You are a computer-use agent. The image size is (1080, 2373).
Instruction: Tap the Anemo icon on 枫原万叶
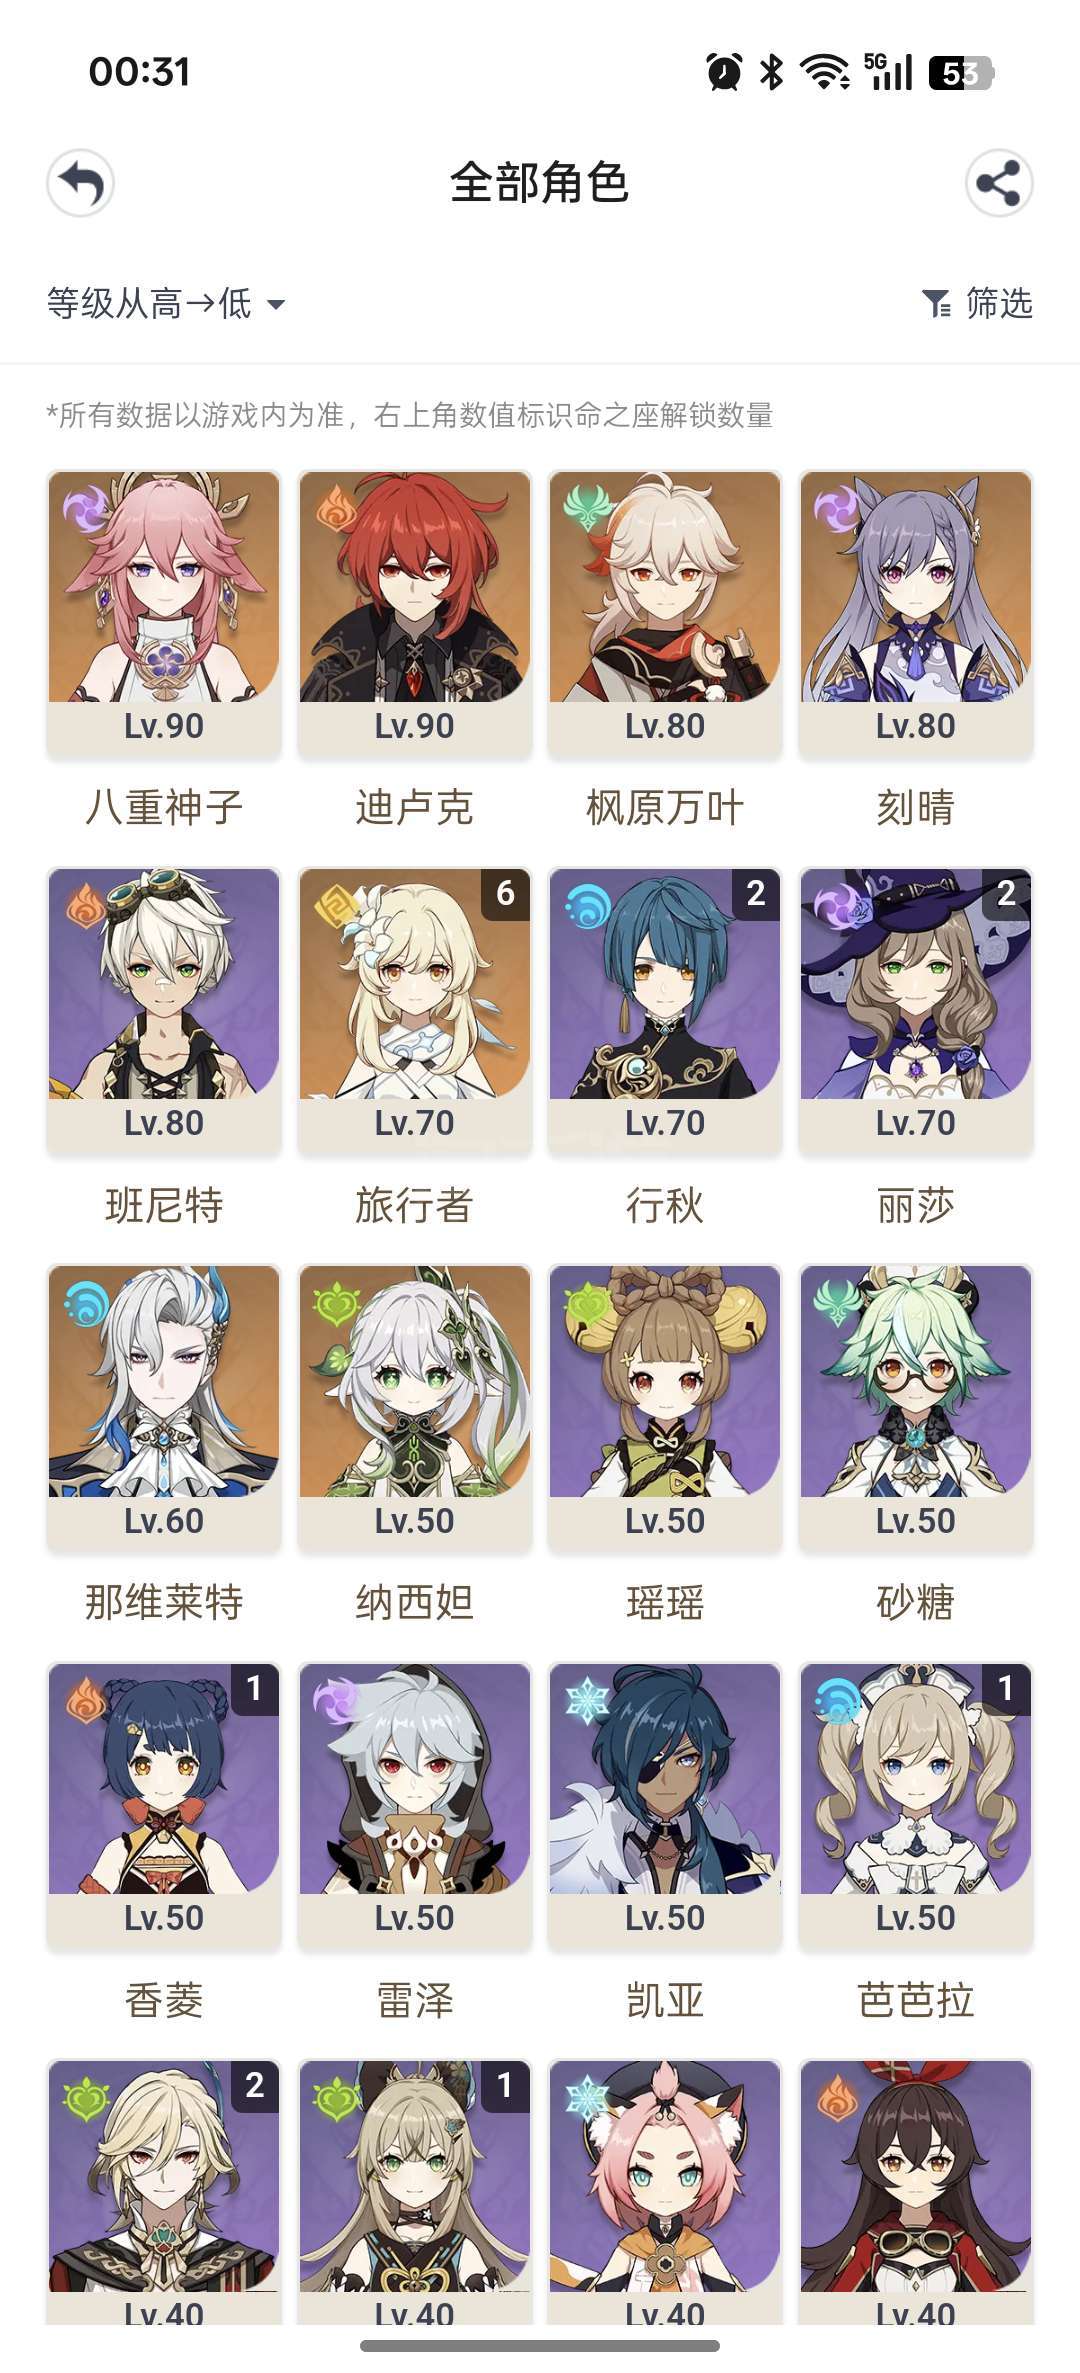(587, 508)
